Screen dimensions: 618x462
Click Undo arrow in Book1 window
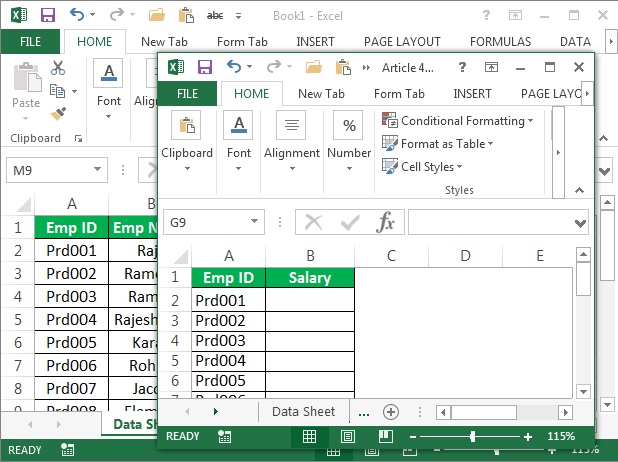pos(77,15)
